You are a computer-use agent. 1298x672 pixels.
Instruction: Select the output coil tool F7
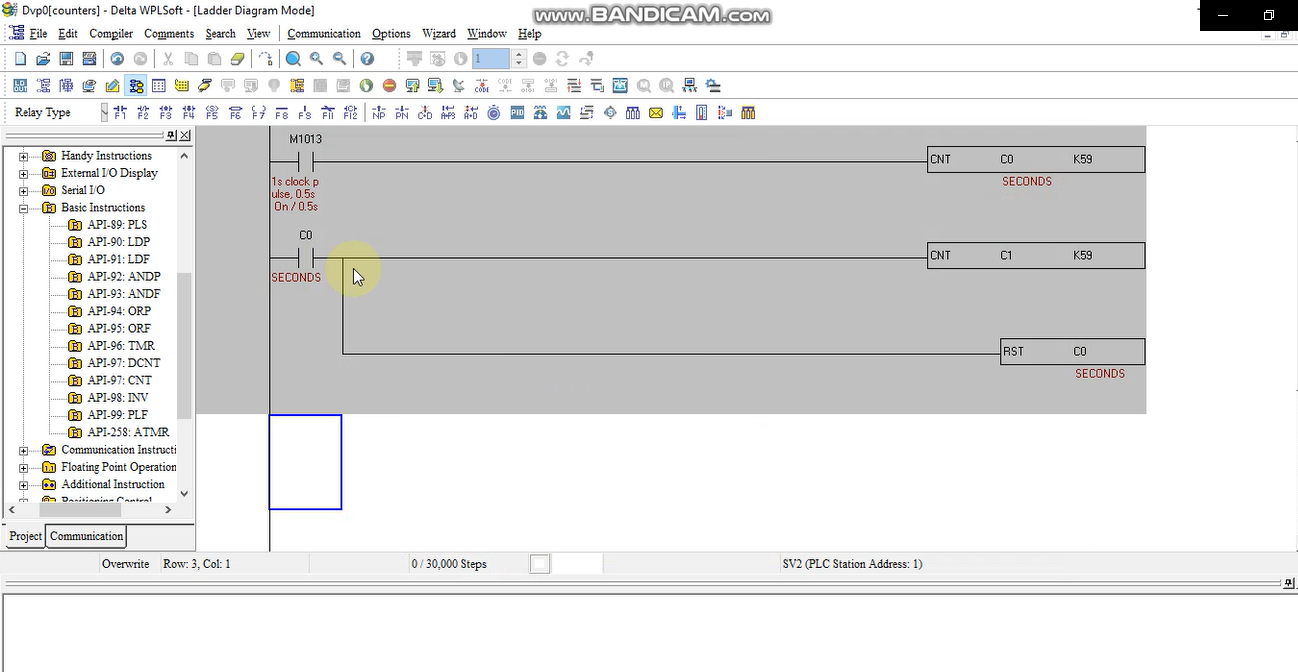tap(258, 112)
